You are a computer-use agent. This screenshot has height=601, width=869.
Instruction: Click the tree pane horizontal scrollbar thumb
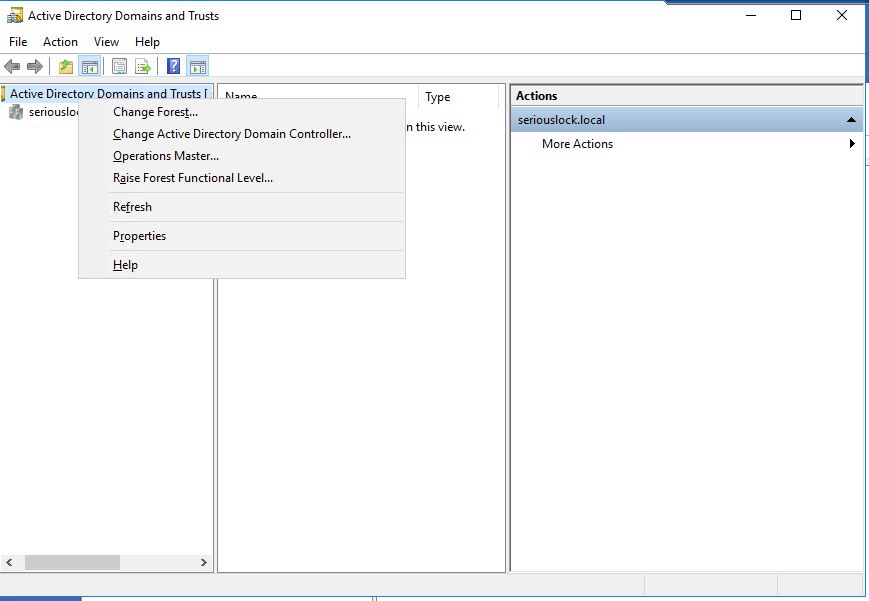tap(72, 562)
